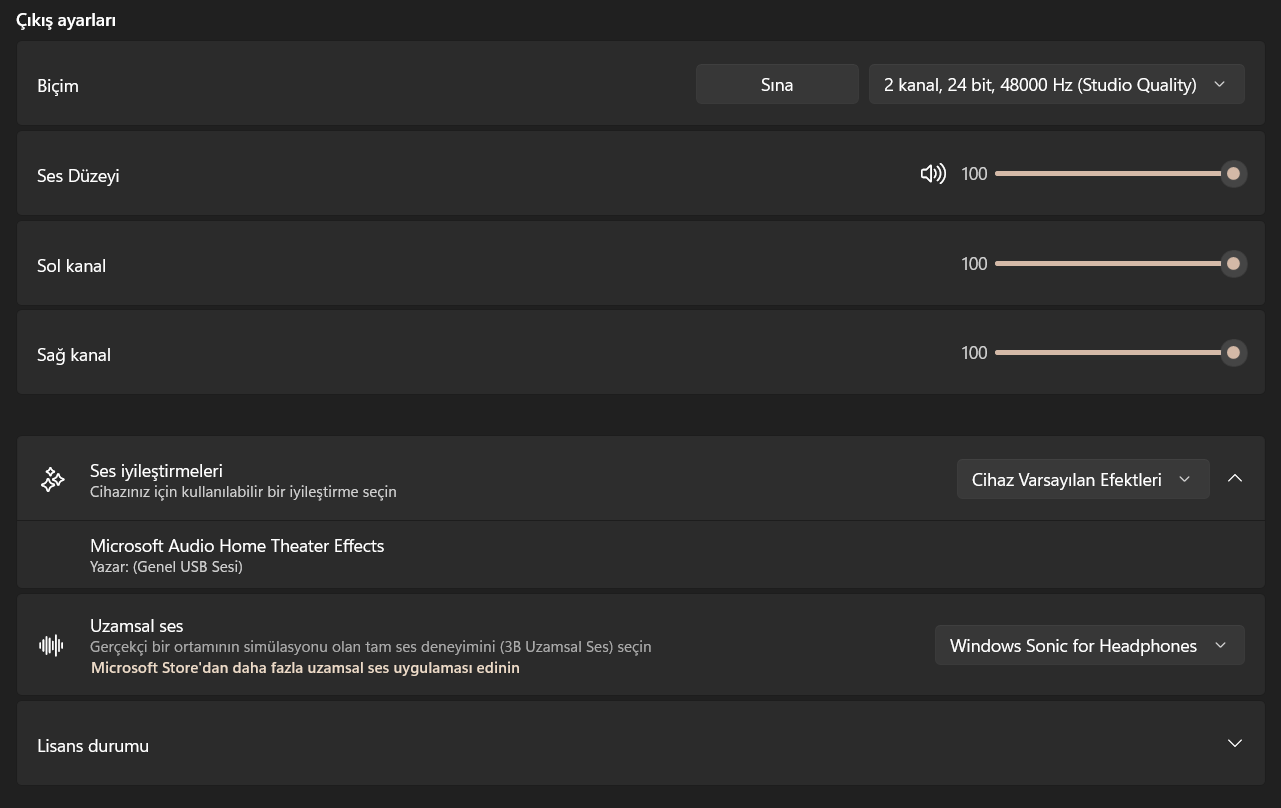Screen dimensions: 1281x808
Task: Click the Sağ kanal slider handle
Action: pyautogui.click(x=1233, y=353)
